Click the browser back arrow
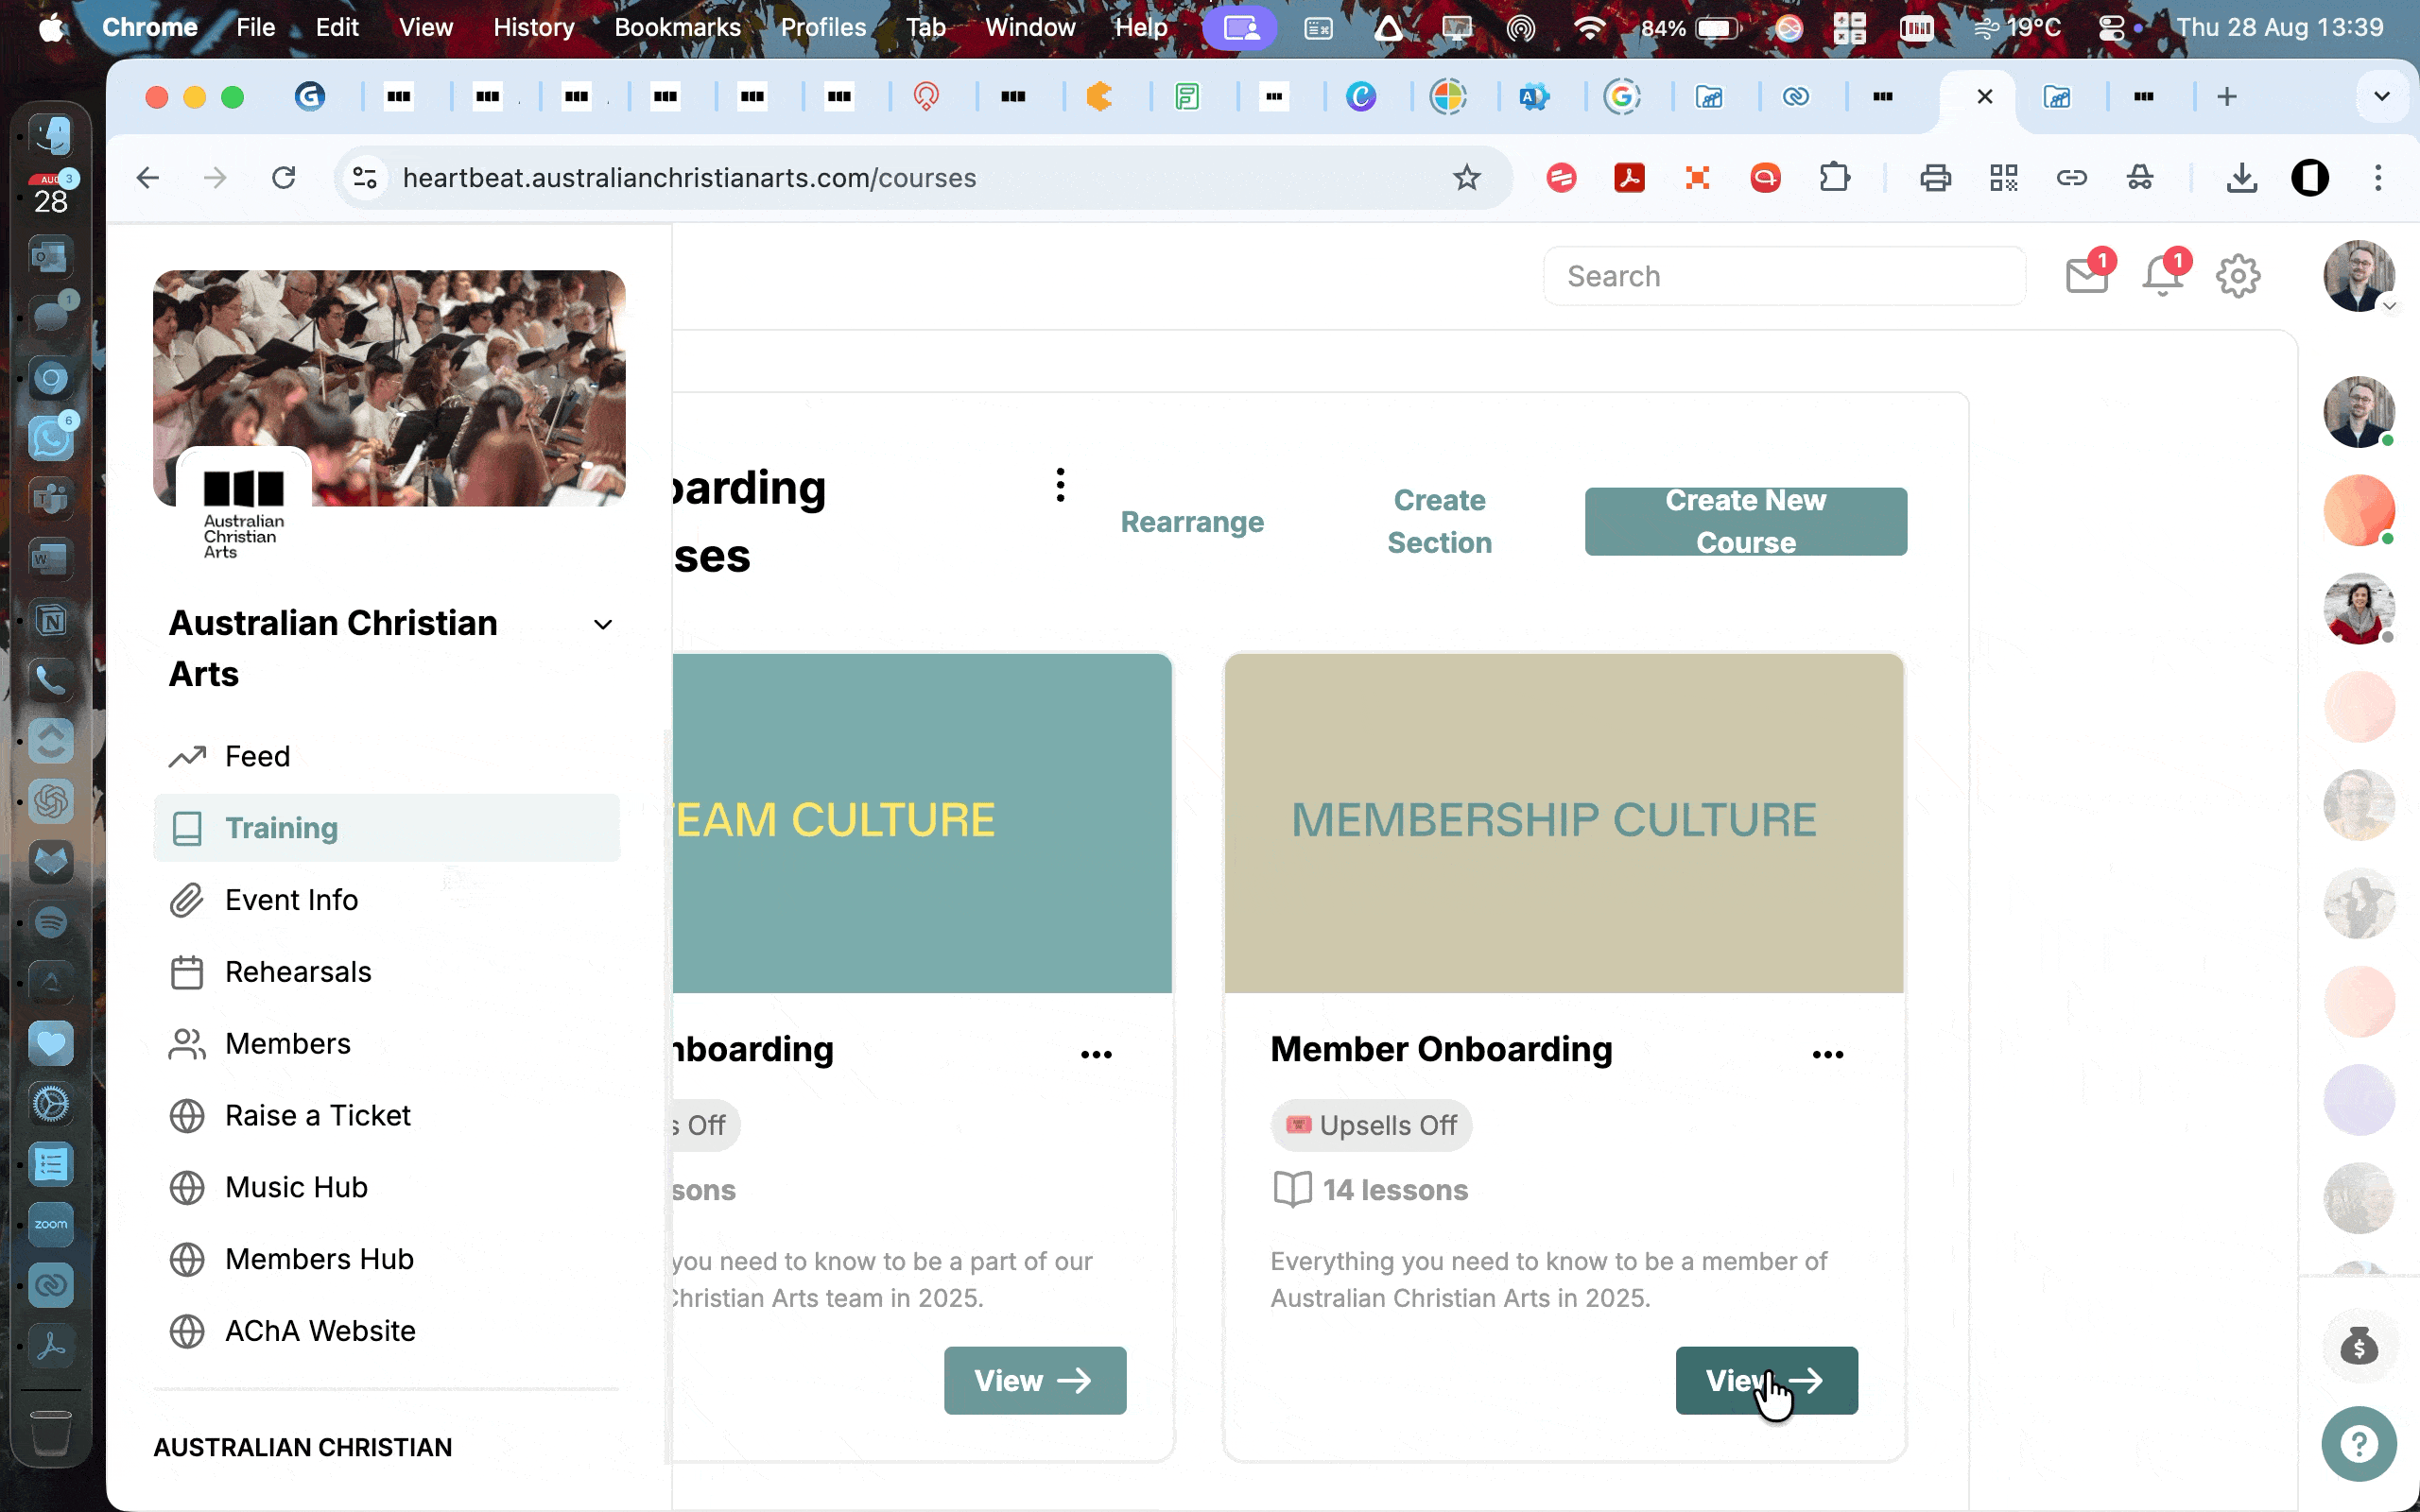This screenshot has height=1512, width=2420. (148, 178)
